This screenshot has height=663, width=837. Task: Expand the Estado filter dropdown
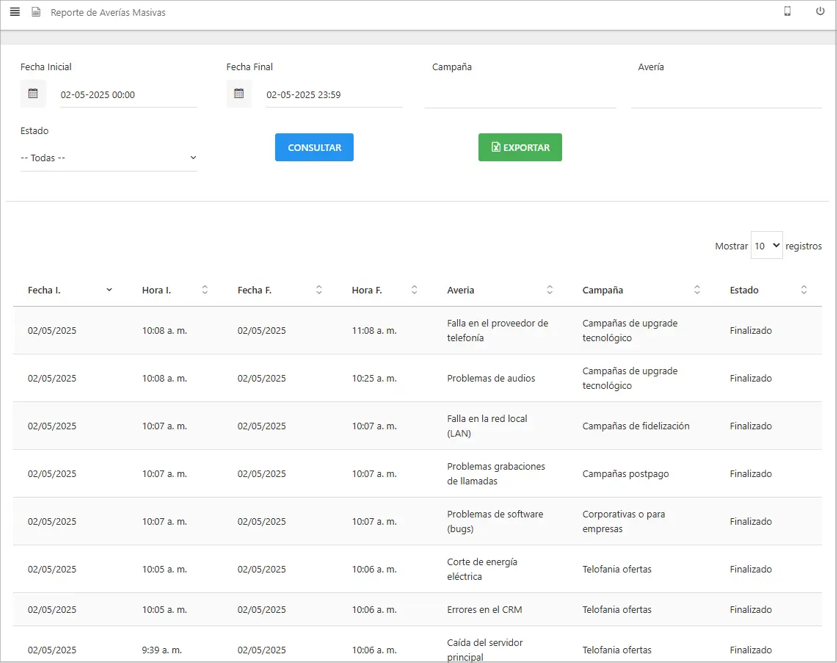[x=108, y=158]
